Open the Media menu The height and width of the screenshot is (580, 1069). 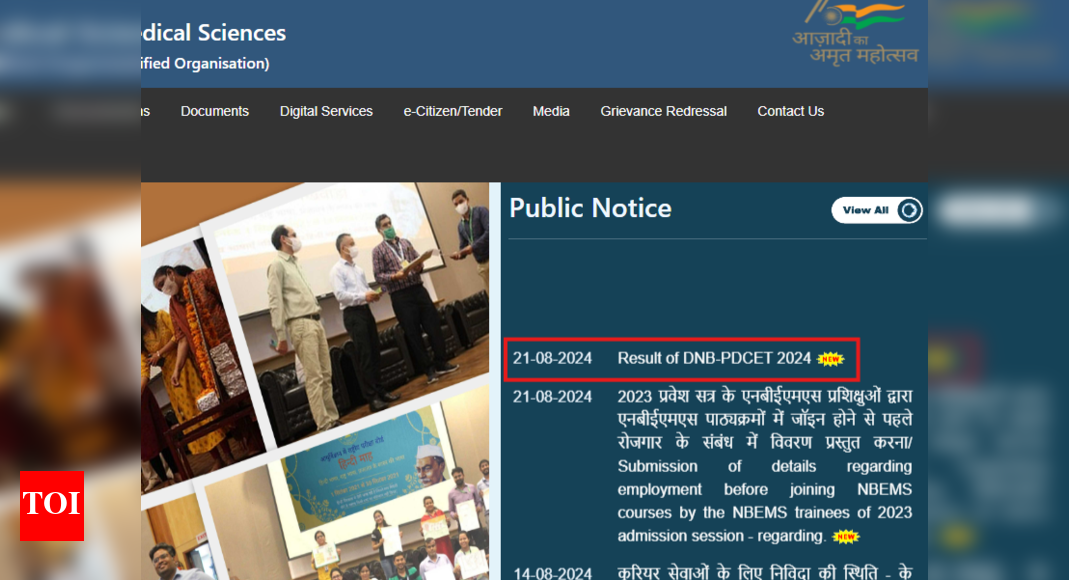[x=551, y=111]
